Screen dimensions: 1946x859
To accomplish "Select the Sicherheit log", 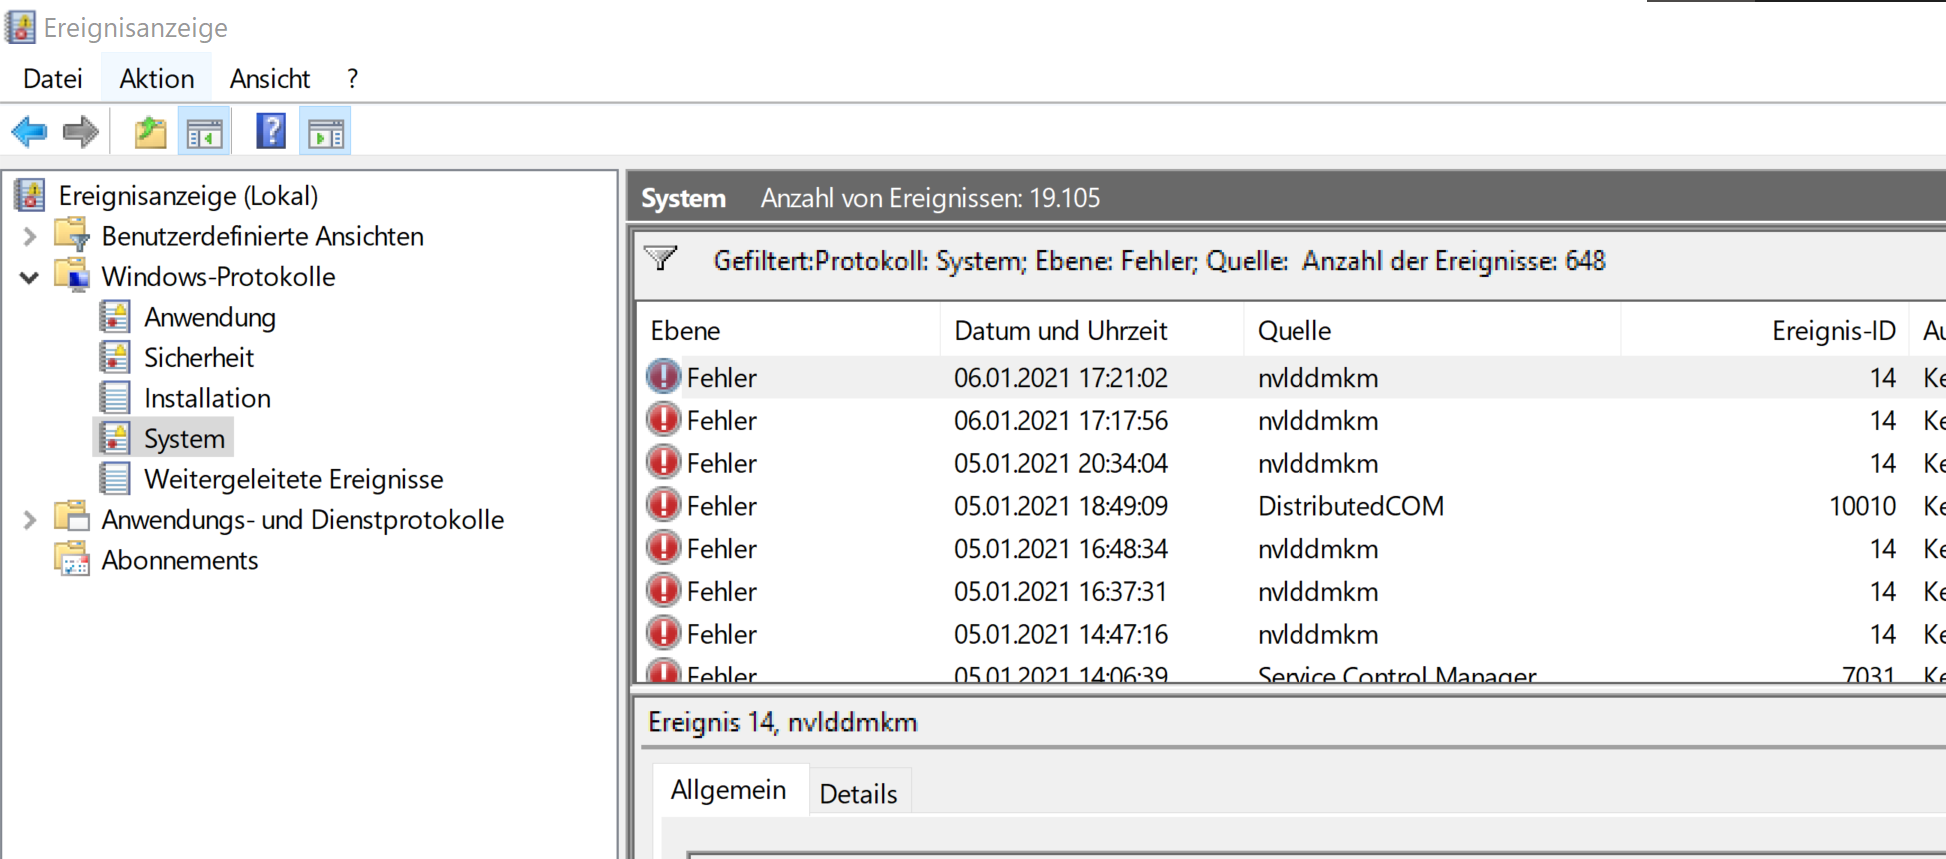I will point(199,357).
